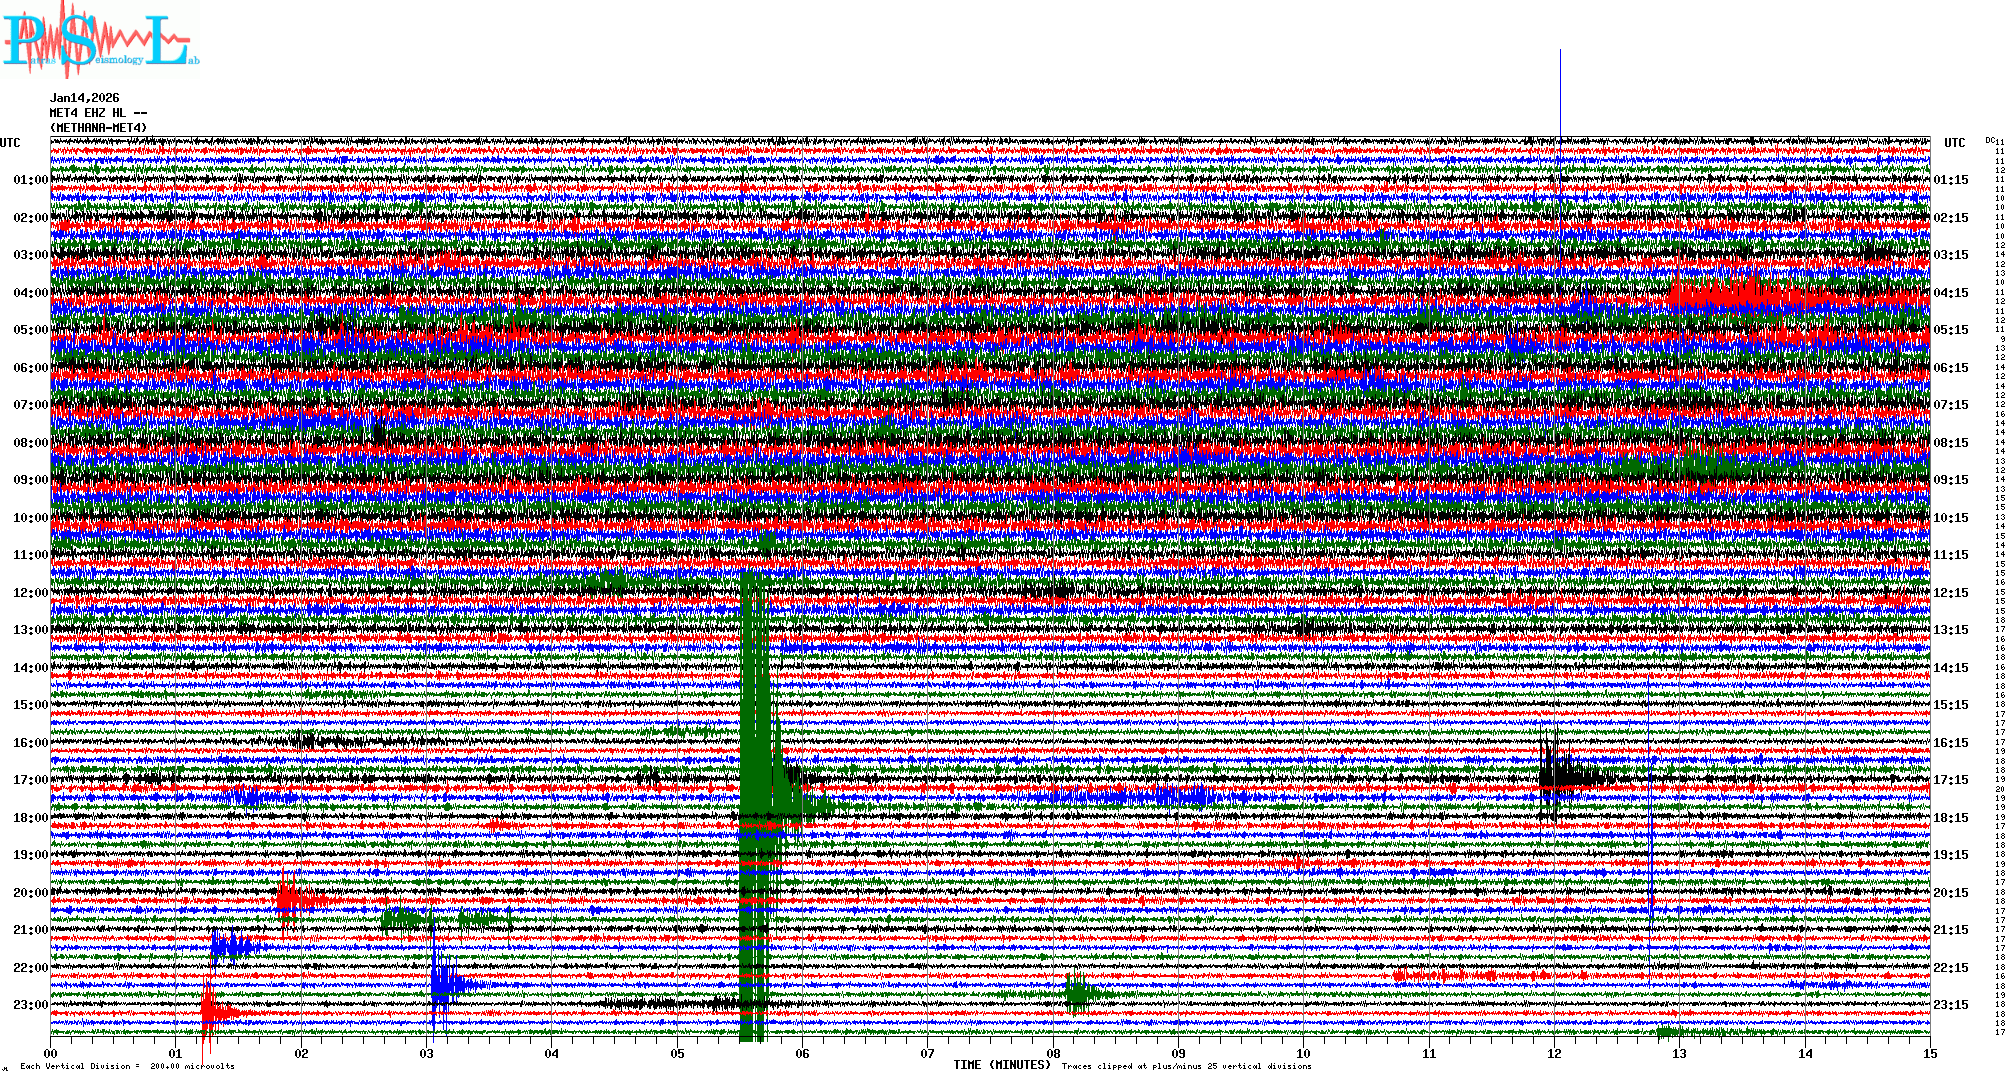Viewport: 2010px width, 1080px height.
Task: Click the TIME (MINUTES) axis title
Action: click(1002, 1065)
